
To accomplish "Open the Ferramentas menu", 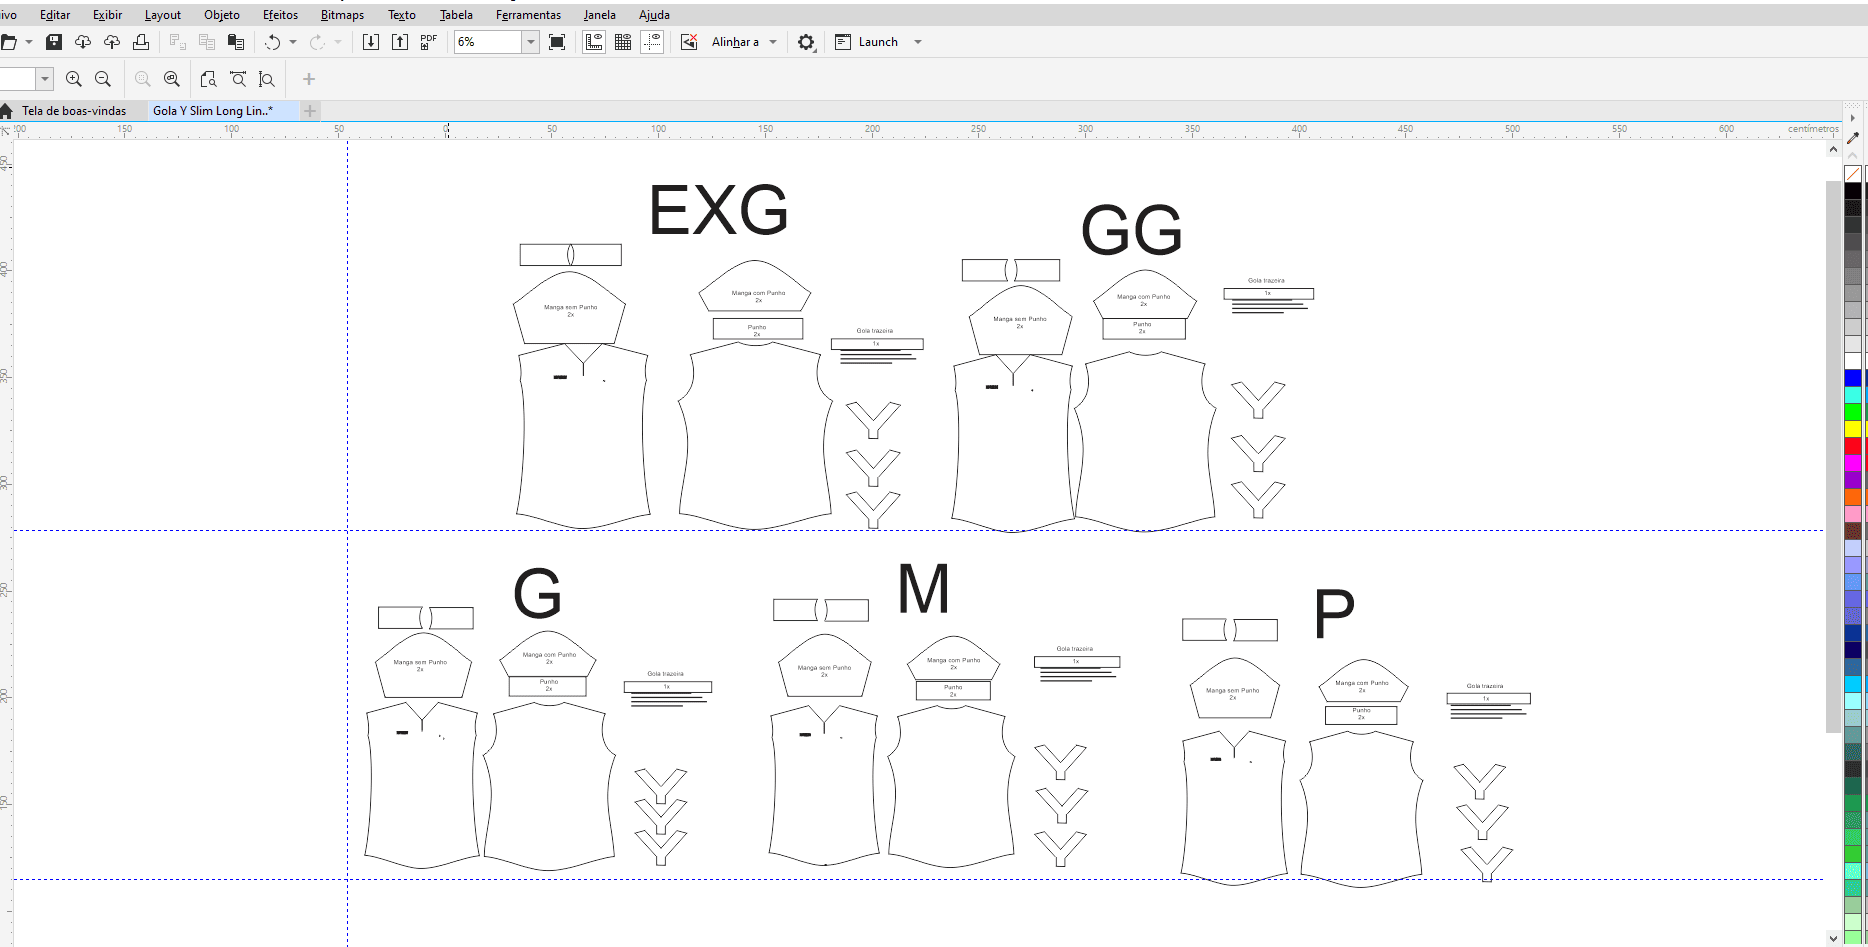I will click(528, 15).
